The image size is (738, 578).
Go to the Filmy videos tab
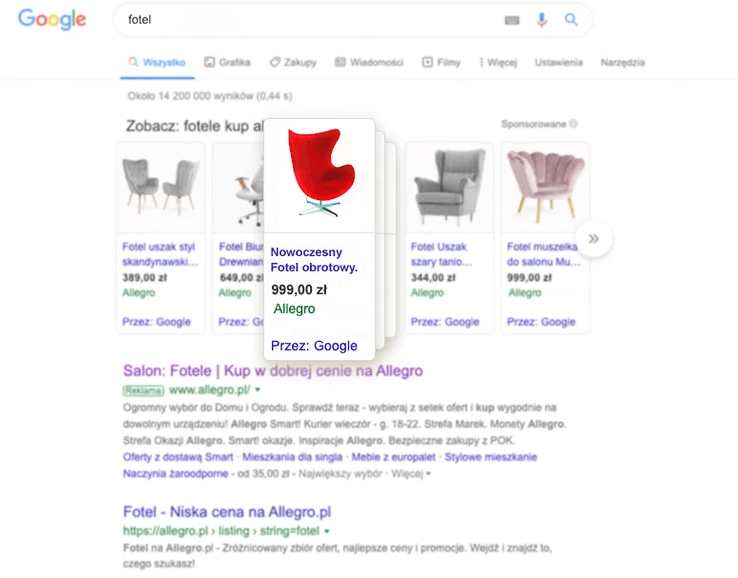[441, 62]
